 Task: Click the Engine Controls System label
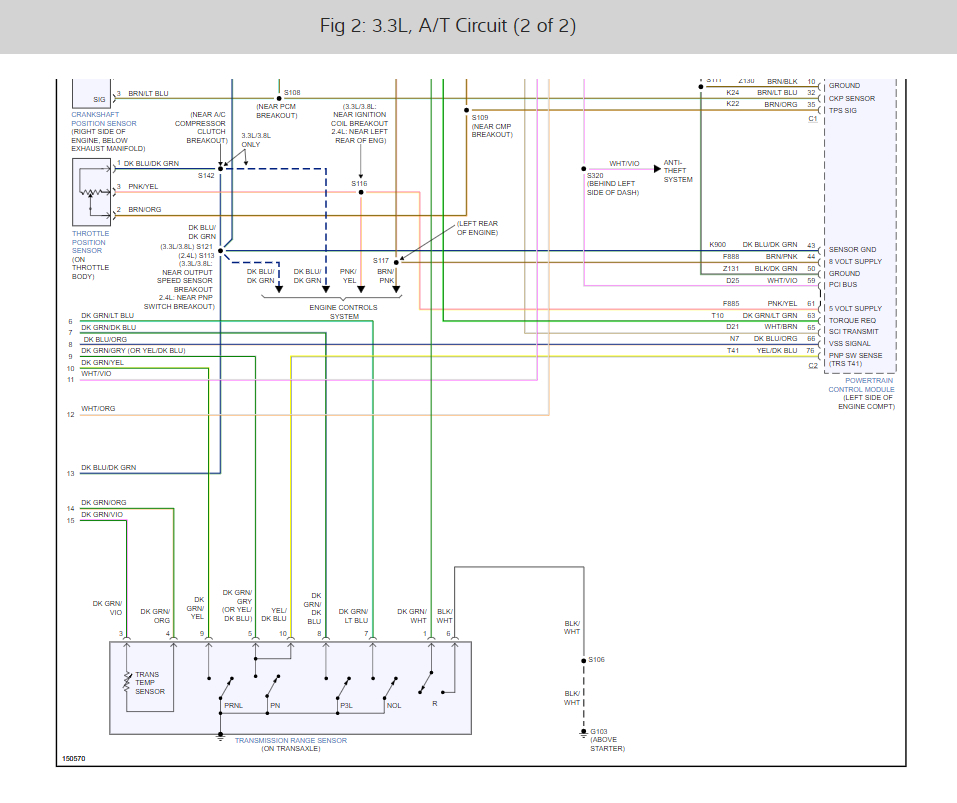click(x=344, y=312)
